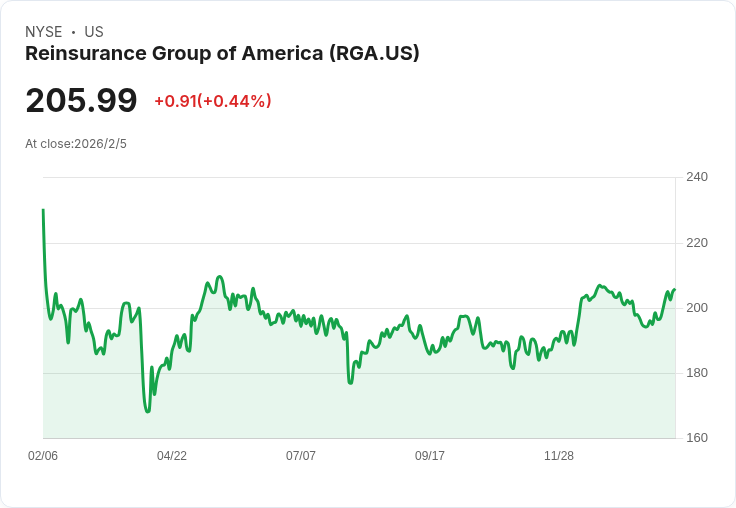Click the NYSE exchange label
736x508 pixels.
(43, 32)
